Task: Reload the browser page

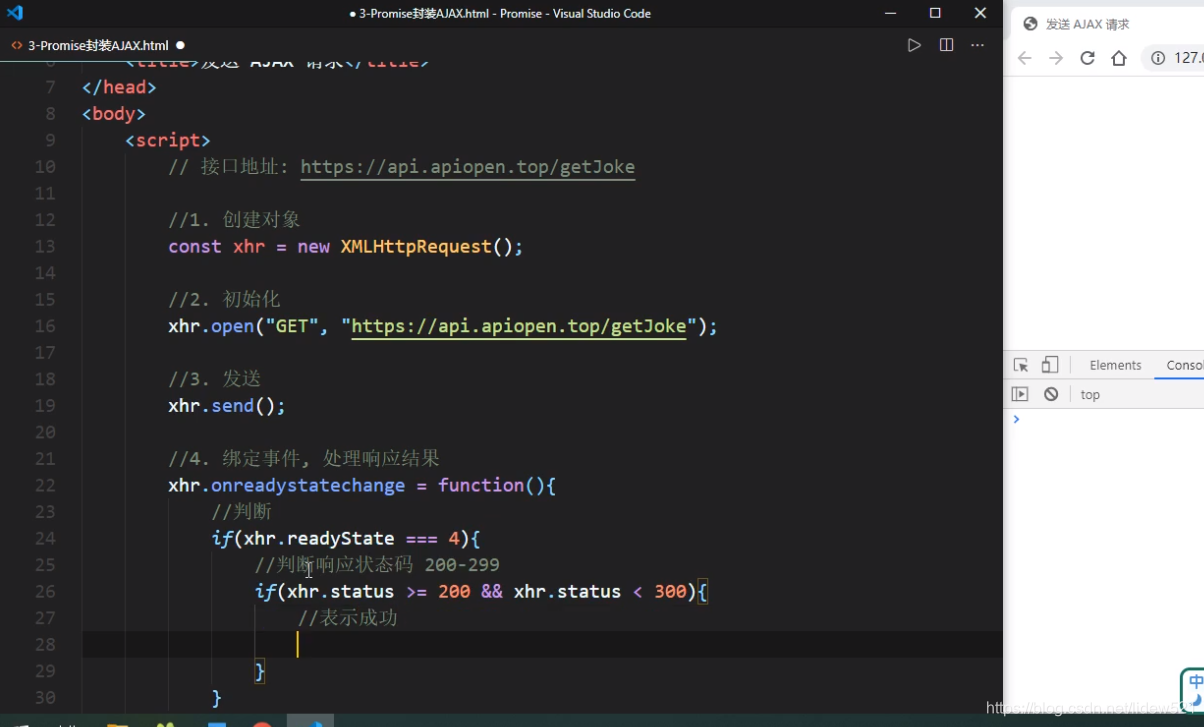Action: (x=1087, y=58)
